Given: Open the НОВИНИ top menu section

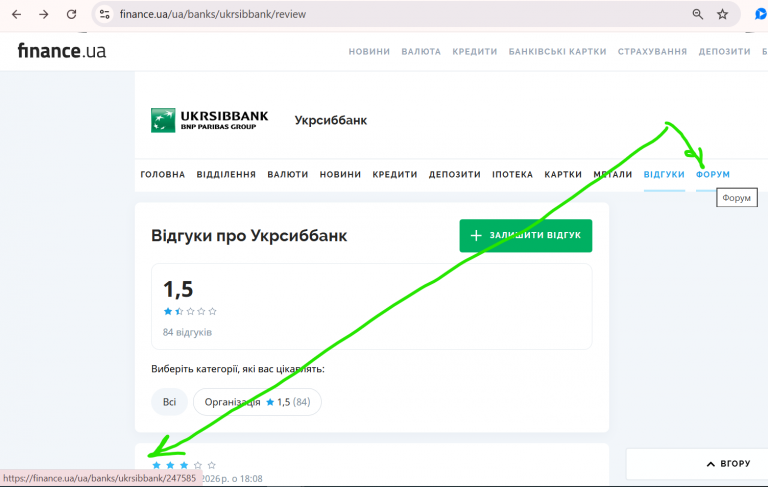Looking at the screenshot, I should click(x=369, y=51).
